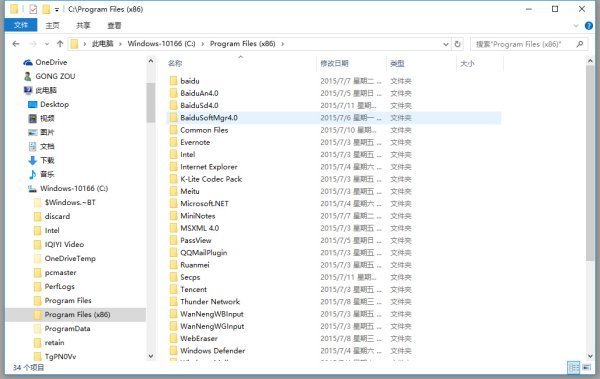Open the recent locations dropdown arrow
The height and width of the screenshot is (379, 600).
click(47, 44)
